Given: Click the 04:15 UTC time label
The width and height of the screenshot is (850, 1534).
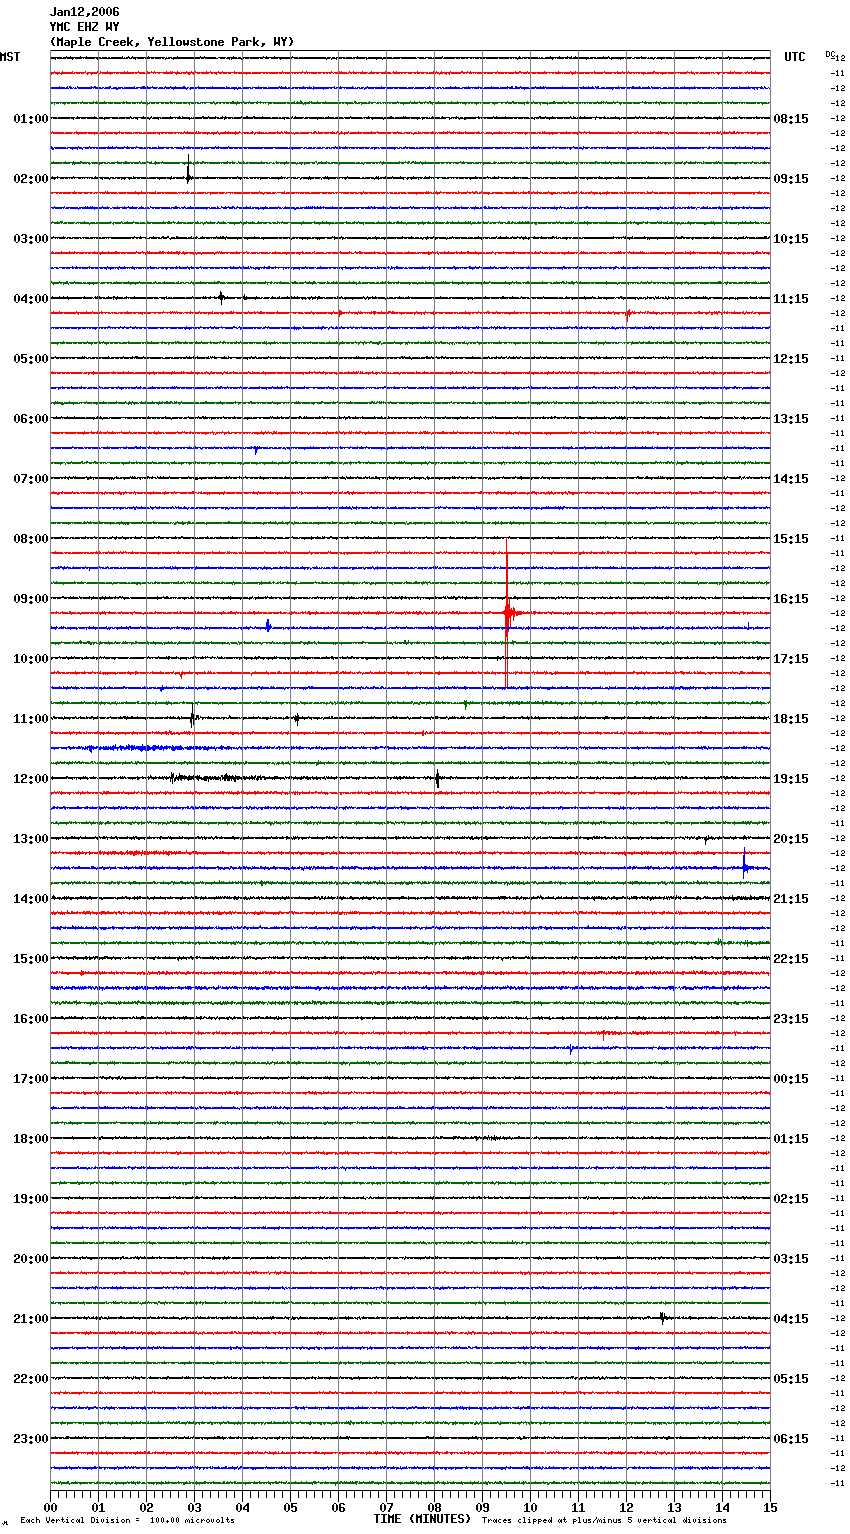Looking at the screenshot, I should 791,1319.
